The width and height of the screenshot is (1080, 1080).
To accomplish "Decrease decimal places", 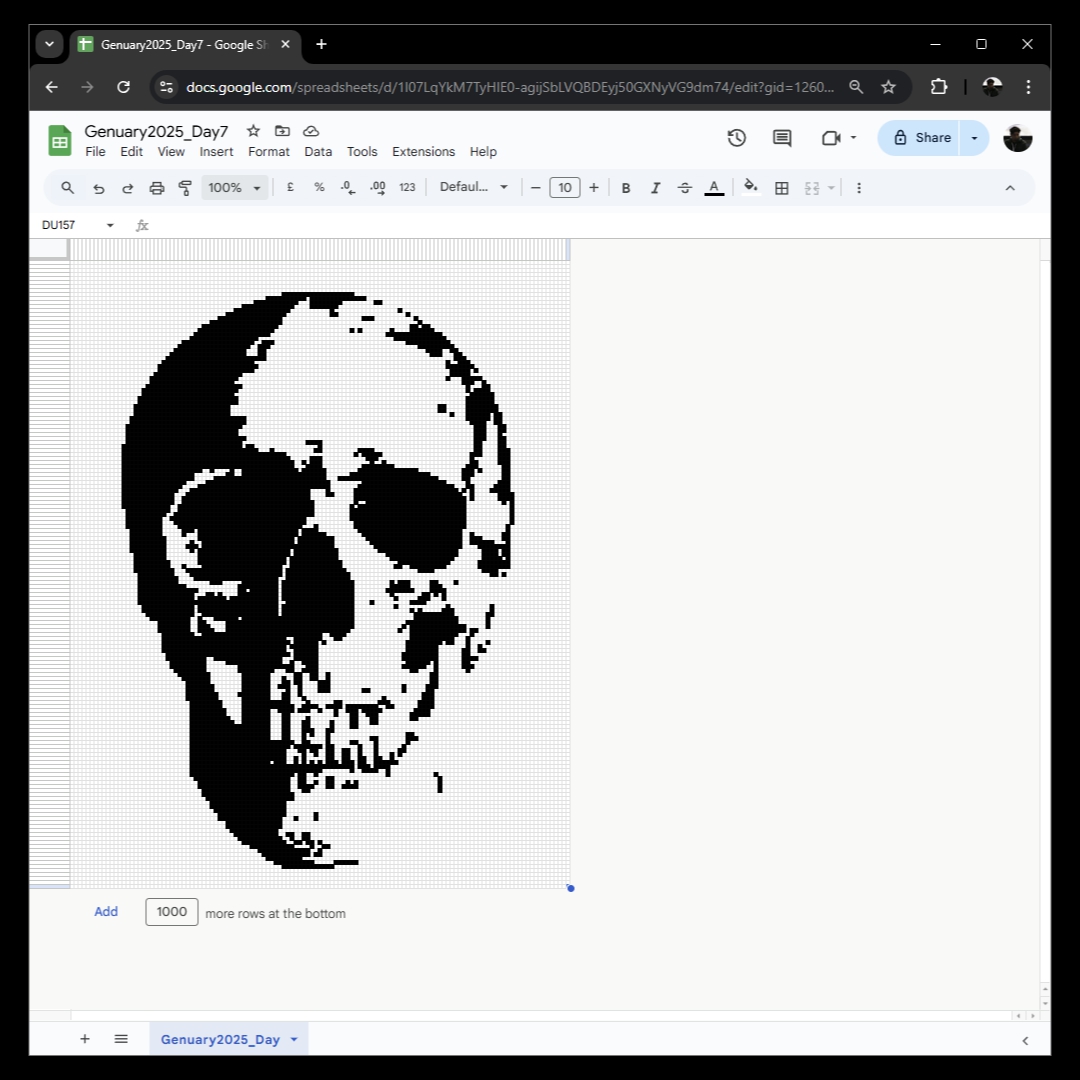I will point(347,187).
